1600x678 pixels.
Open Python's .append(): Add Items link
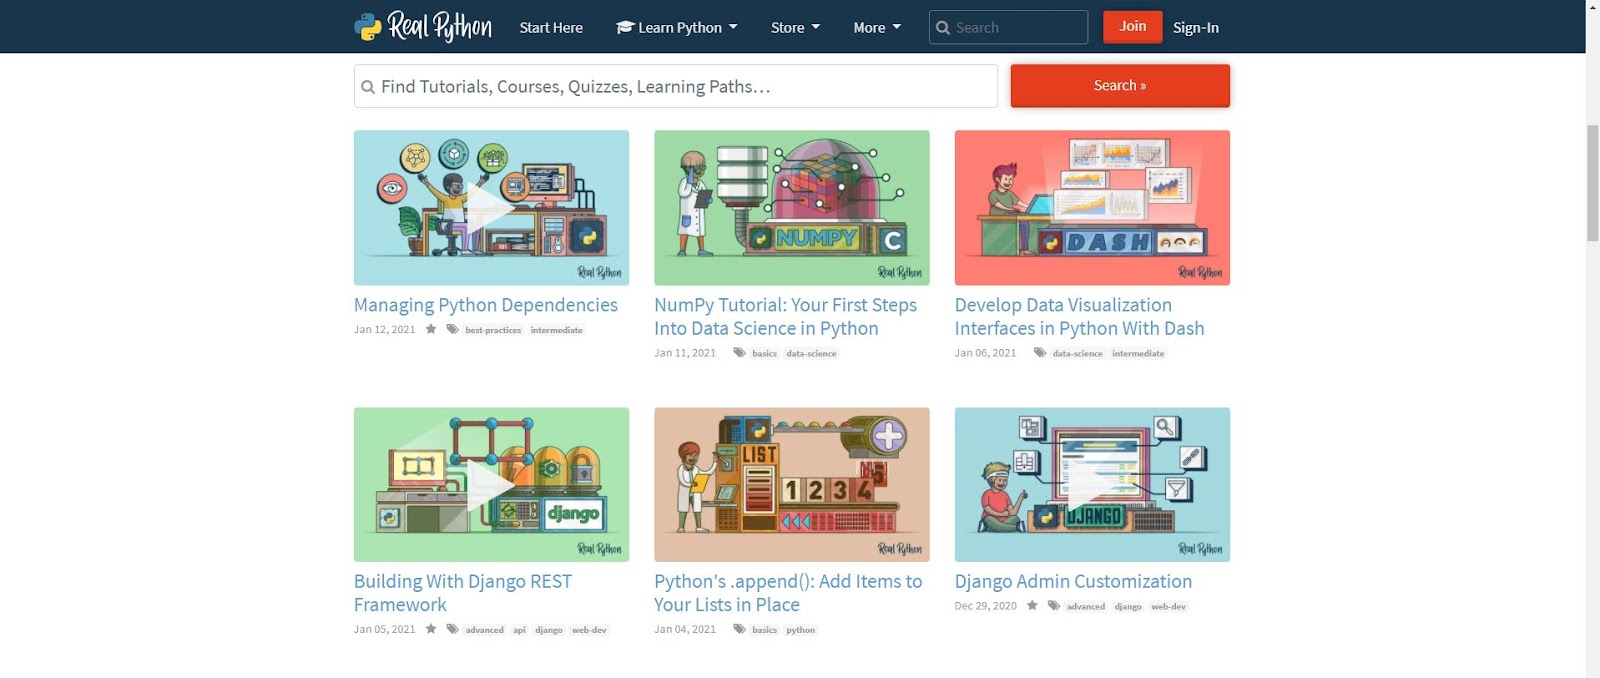click(788, 593)
